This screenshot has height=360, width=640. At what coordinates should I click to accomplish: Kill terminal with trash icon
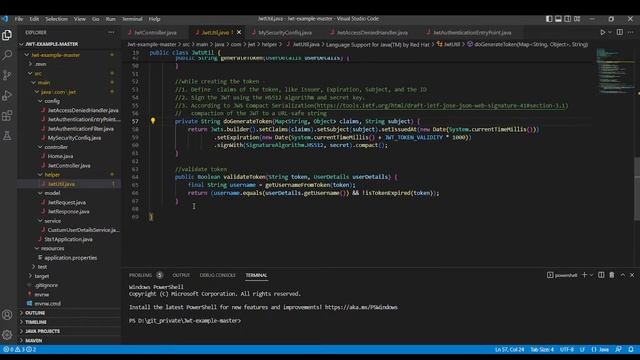pos(611,275)
